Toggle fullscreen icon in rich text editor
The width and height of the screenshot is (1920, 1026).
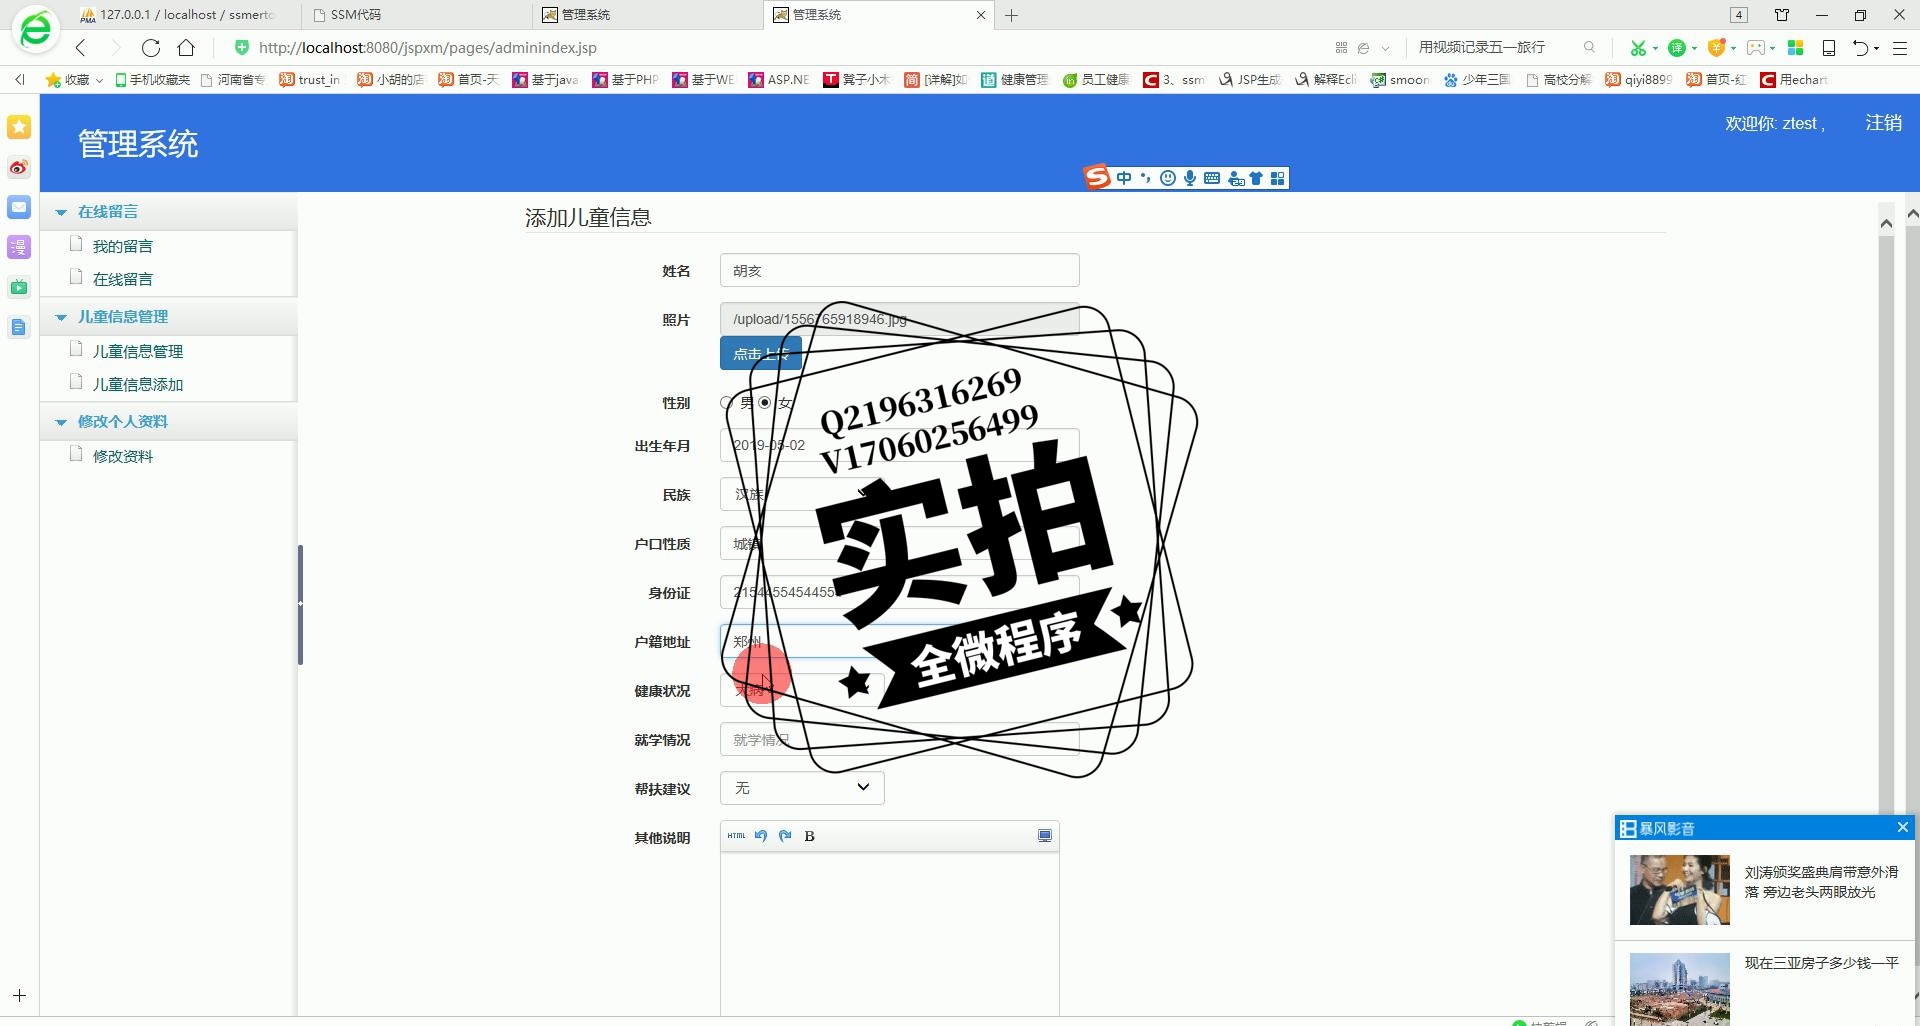point(1045,836)
